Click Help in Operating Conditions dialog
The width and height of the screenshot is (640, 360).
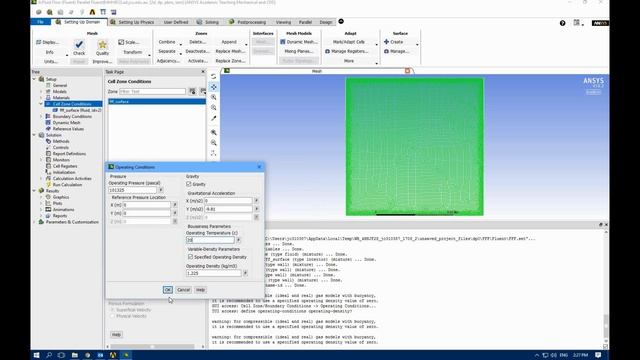[200, 290]
